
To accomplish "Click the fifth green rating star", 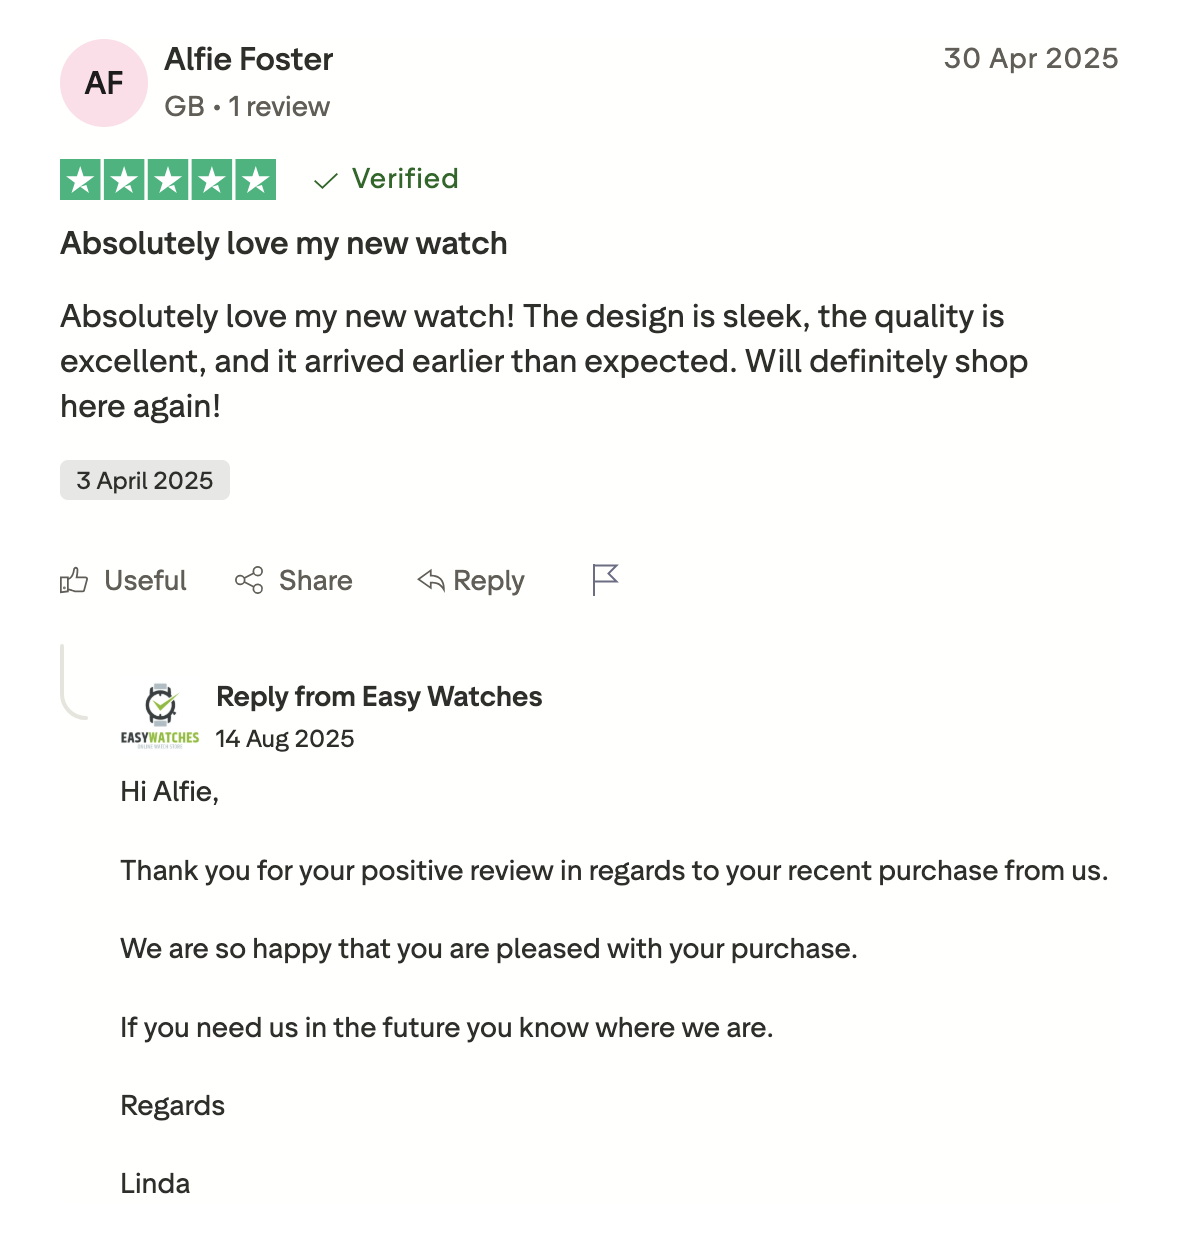I will (256, 180).
